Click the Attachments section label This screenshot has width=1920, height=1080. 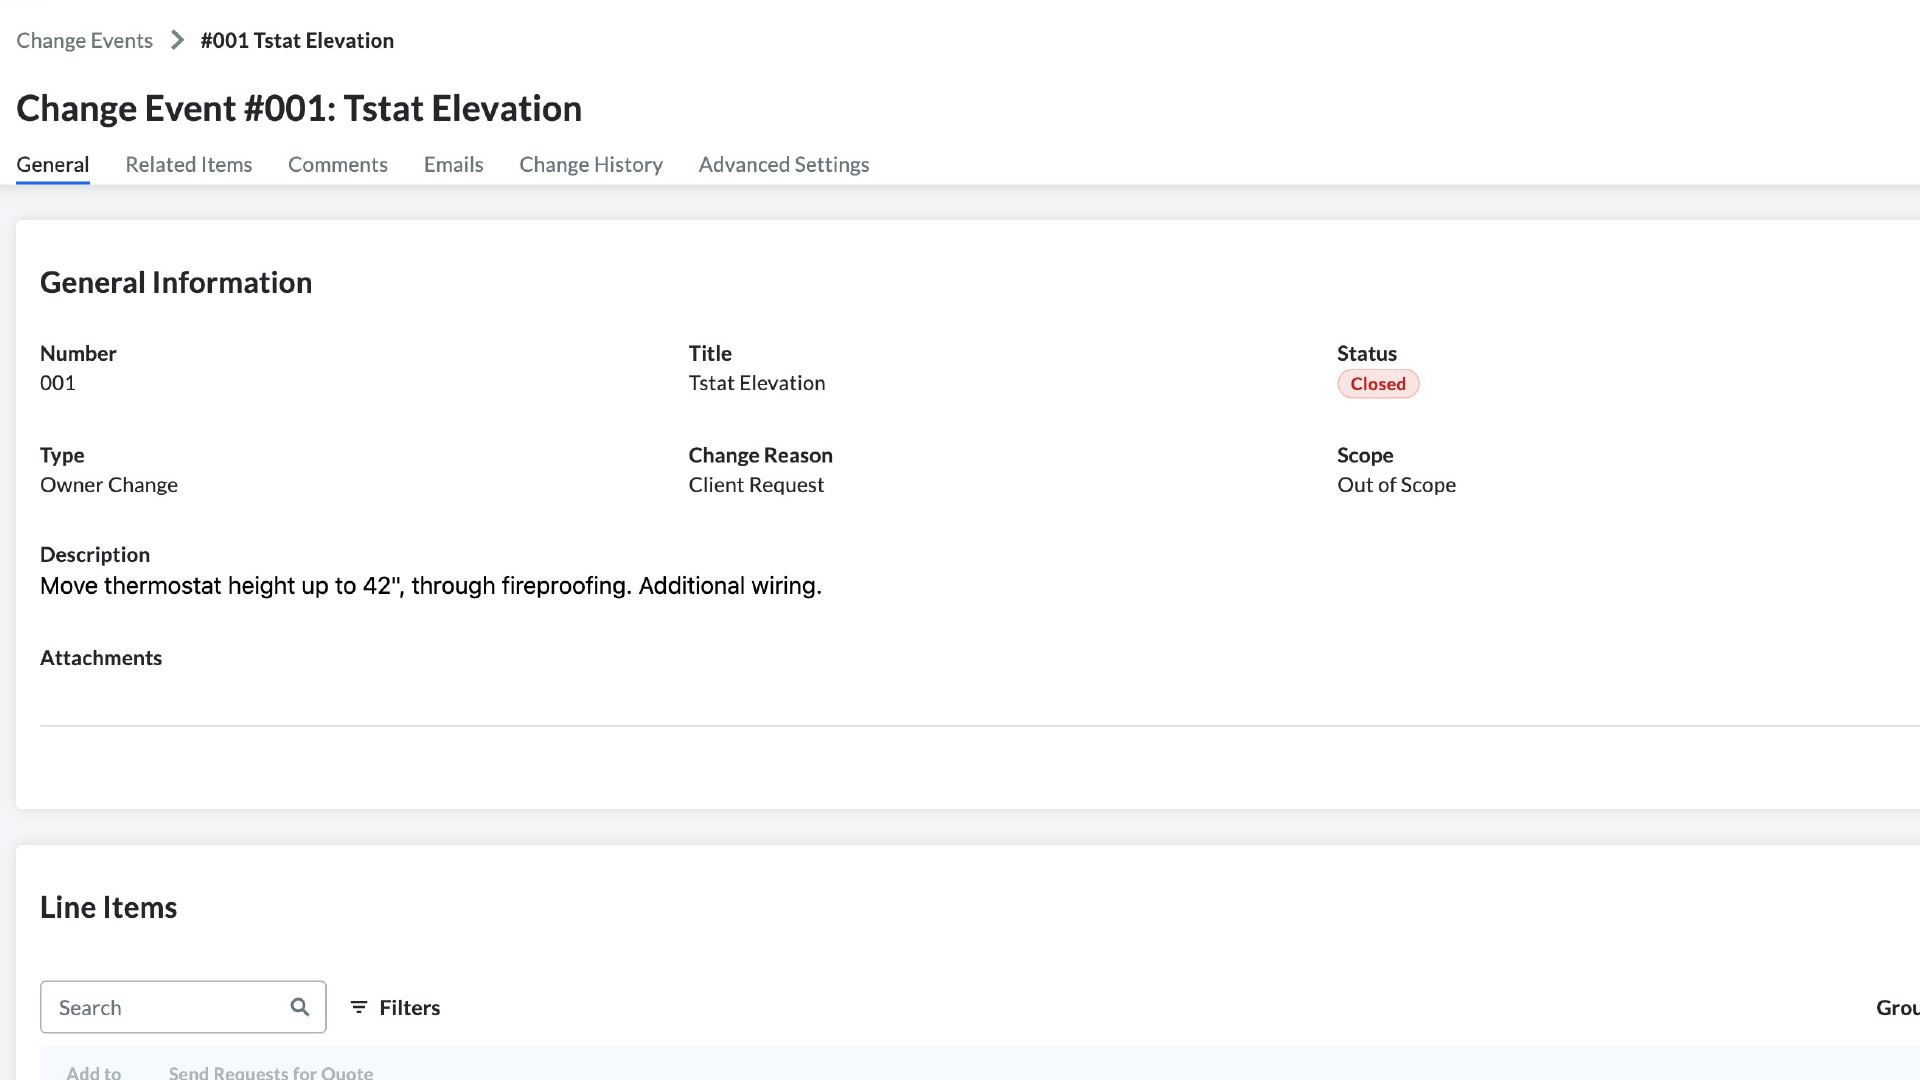(x=100, y=658)
